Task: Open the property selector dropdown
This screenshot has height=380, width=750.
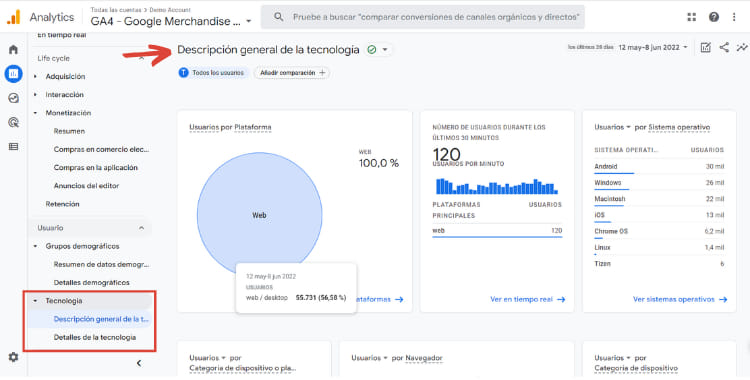Action: tap(248, 22)
